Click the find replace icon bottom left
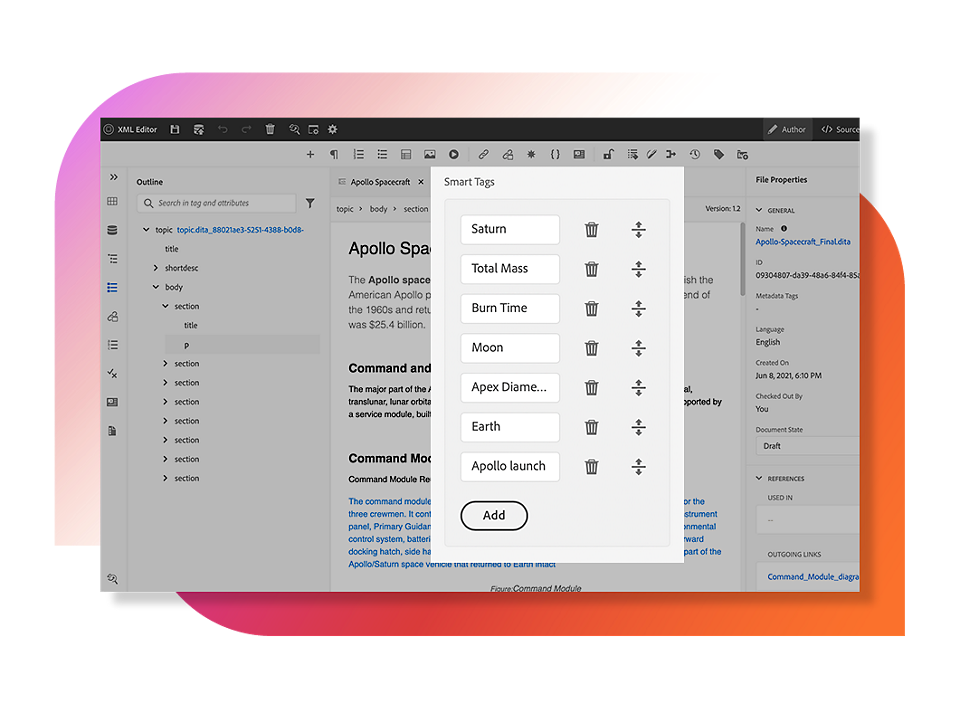 point(113,578)
